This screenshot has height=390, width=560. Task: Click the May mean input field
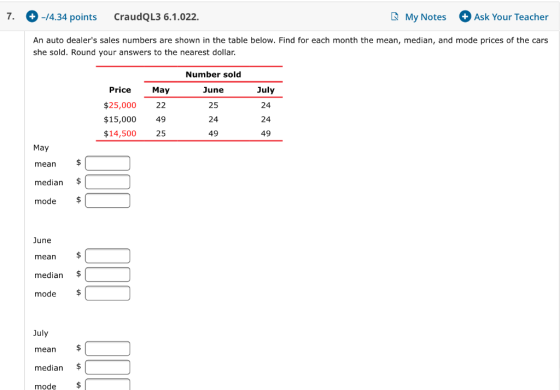(x=108, y=163)
